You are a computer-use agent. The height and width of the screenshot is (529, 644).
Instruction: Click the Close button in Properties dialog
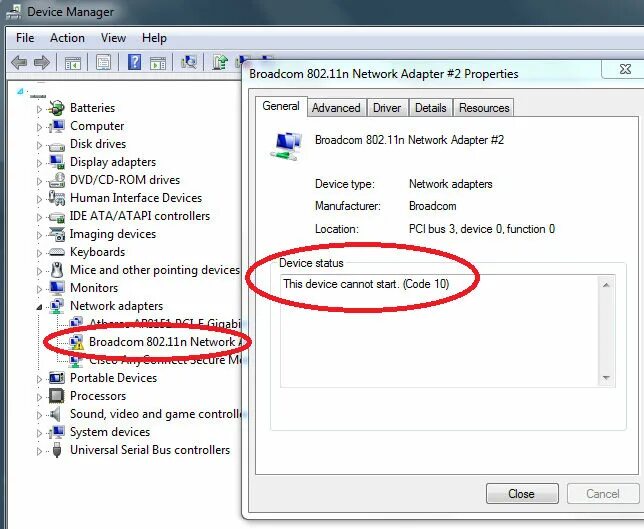(522, 493)
